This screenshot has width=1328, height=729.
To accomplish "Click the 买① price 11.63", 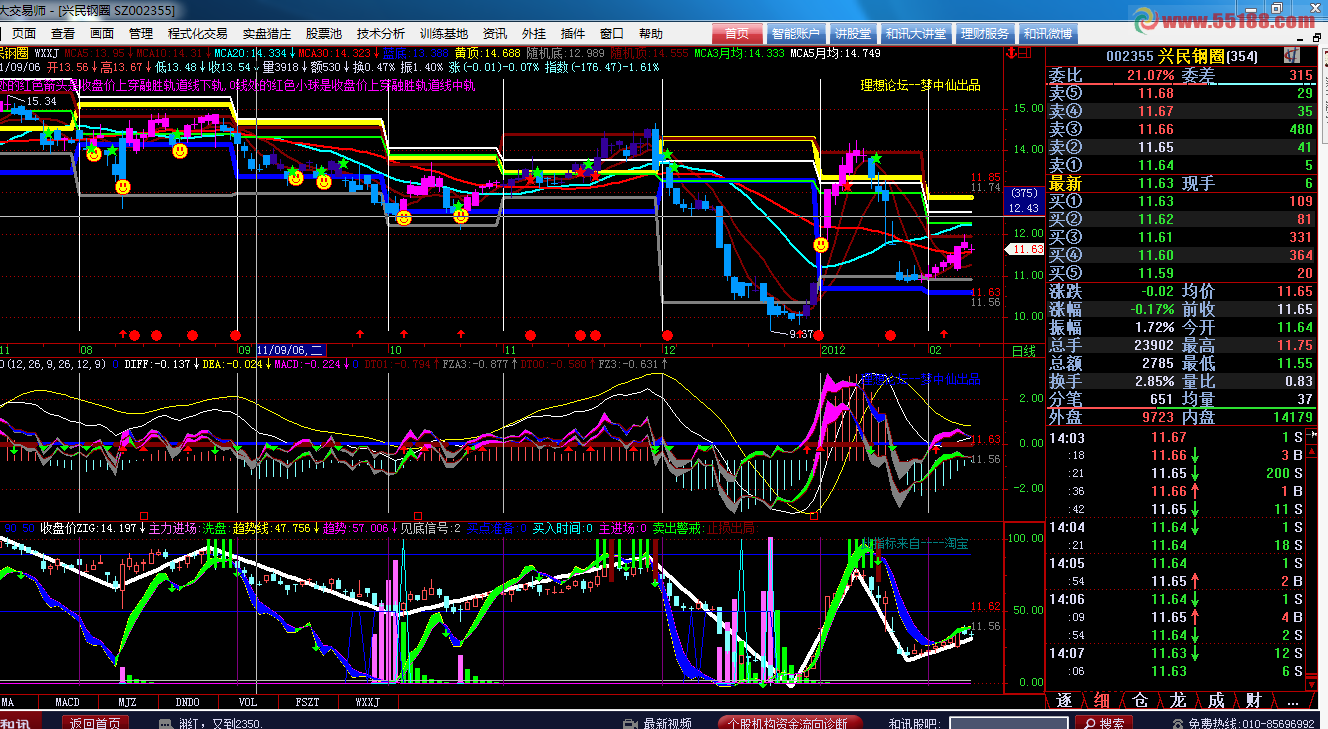I will coord(1156,201).
